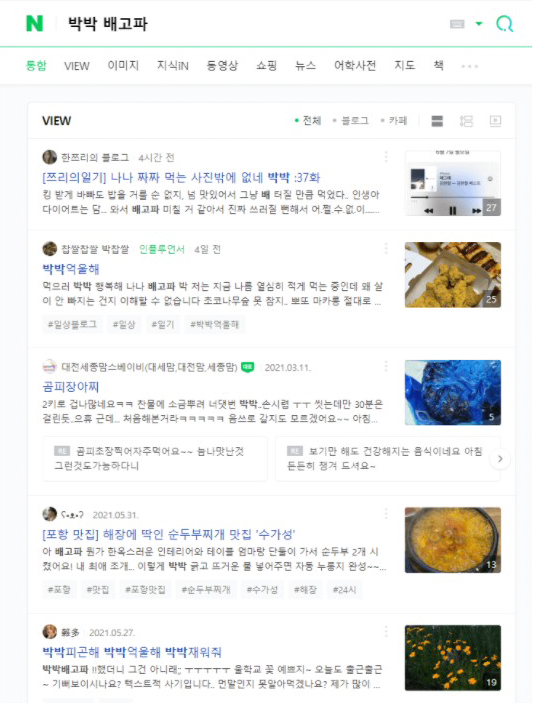Select the 블로그 filter option

coord(350,120)
